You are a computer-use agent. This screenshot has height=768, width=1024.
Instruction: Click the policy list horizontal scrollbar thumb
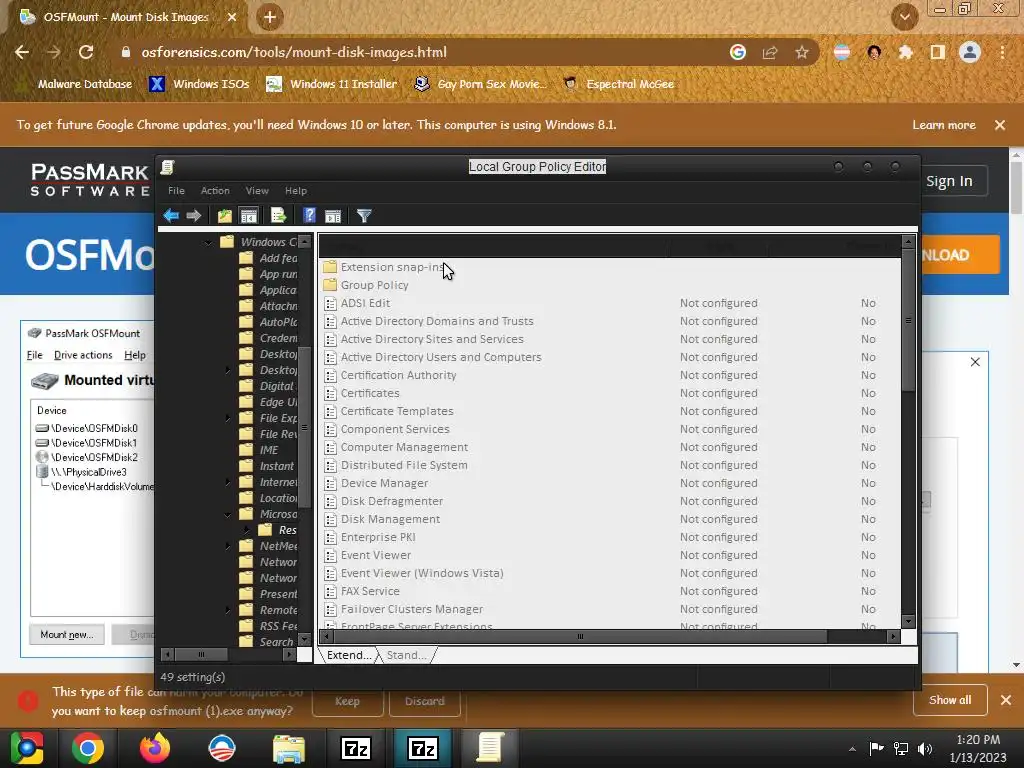580,636
